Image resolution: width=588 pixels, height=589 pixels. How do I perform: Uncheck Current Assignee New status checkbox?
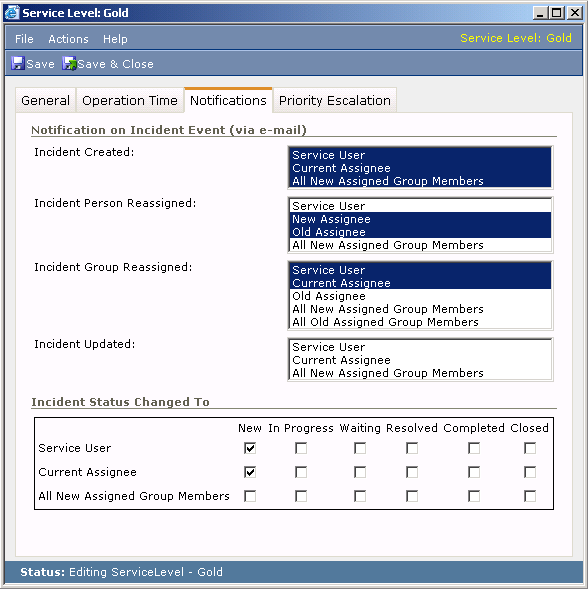[250, 472]
